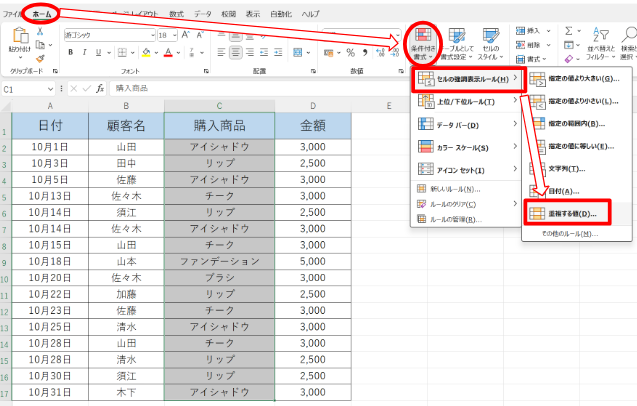This screenshot has width=637, height=406.
Task: Click その他のルール(M)... at submenu bottom
Action: (569, 233)
